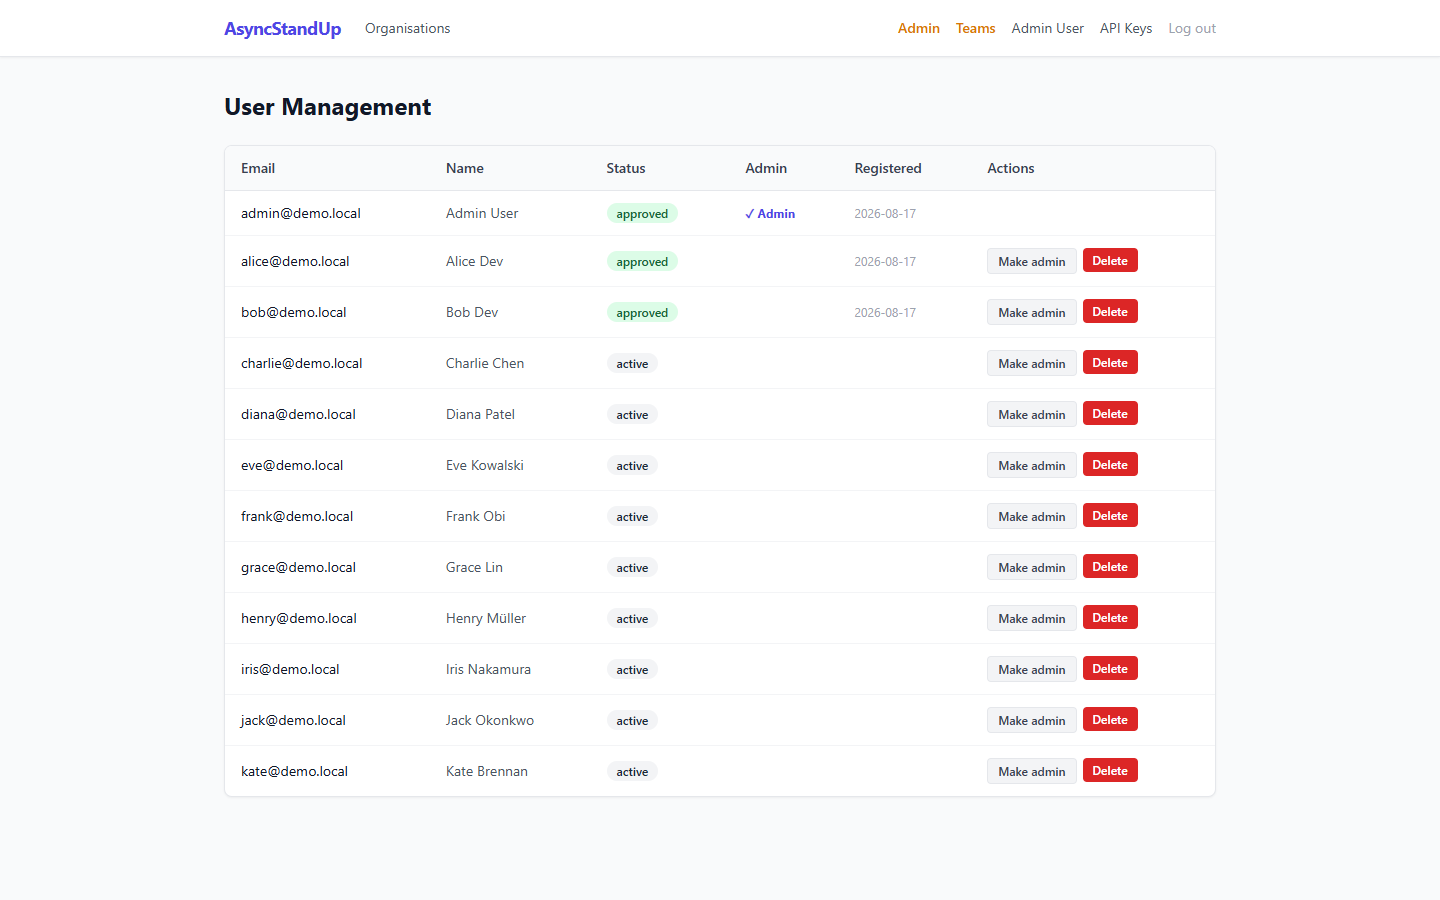Delete Diana Patel's account
This screenshot has width=1440, height=900.
1110,414
